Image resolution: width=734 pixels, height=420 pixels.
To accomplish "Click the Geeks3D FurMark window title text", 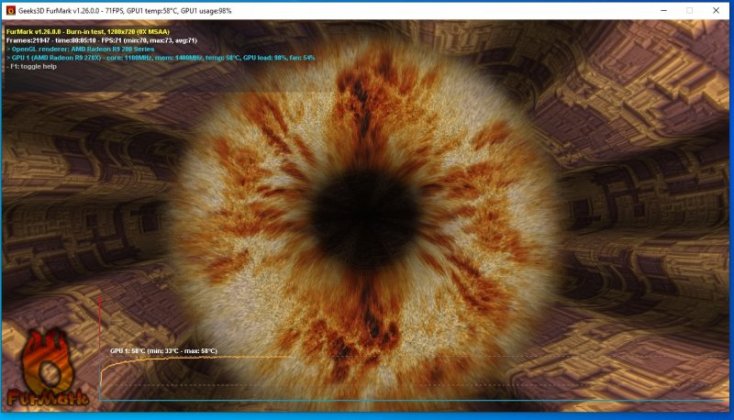I will click(x=125, y=10).
